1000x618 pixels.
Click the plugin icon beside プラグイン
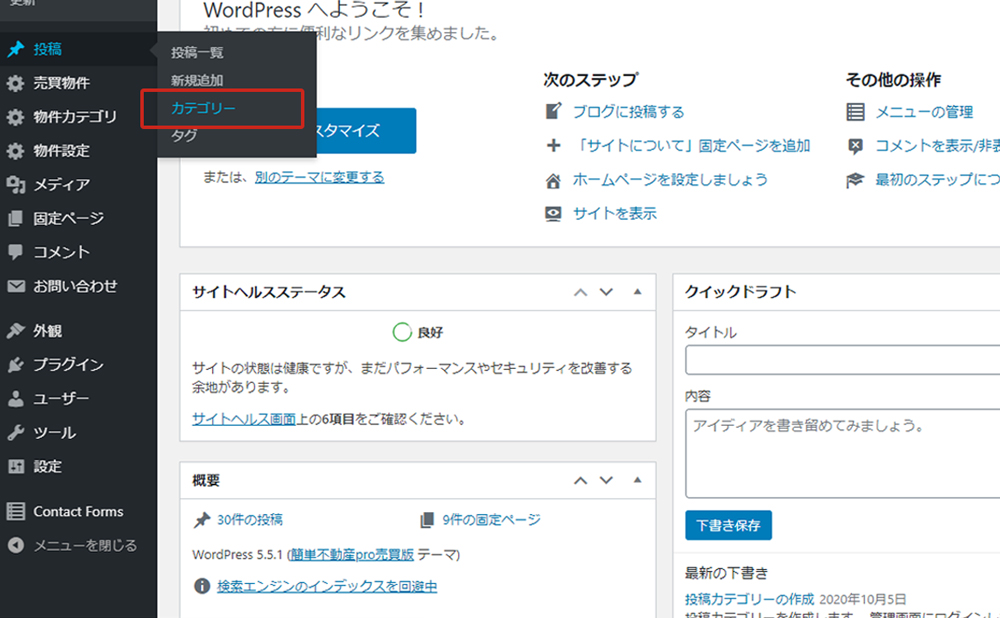pyautogui.click(x=15, y=365)
